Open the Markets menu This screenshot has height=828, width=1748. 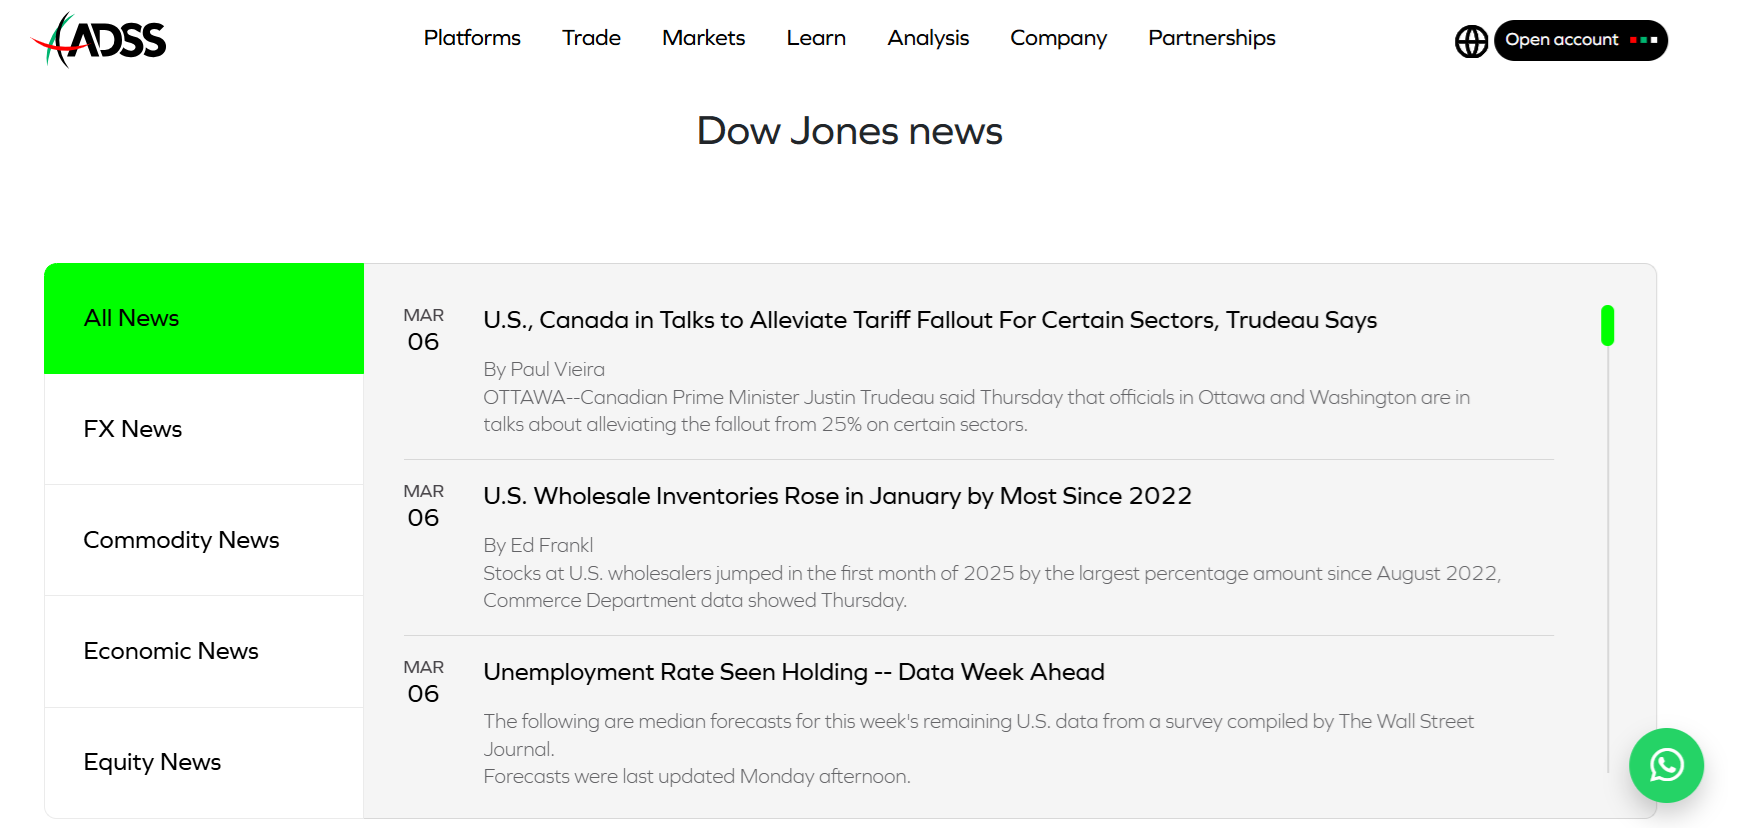tap(703, 38)
